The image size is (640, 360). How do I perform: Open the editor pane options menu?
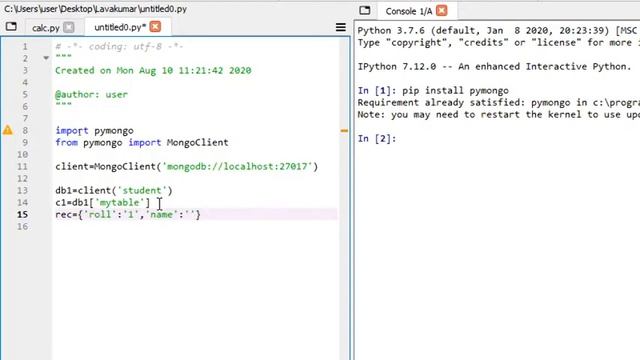coord(341,27)
